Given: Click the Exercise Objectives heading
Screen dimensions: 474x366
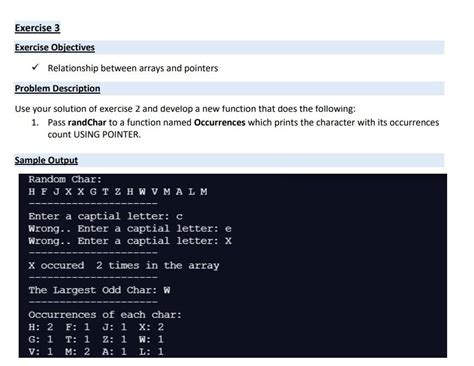Looking at the screenshot, I should click(x=55, y=47).
